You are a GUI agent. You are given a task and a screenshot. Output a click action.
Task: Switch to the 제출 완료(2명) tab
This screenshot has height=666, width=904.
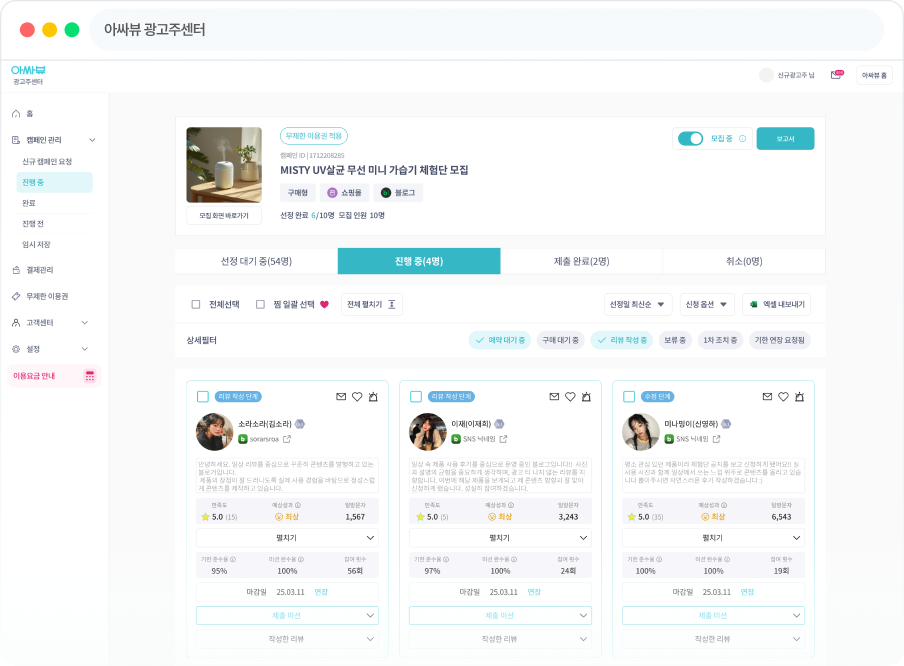click(580, 260)
